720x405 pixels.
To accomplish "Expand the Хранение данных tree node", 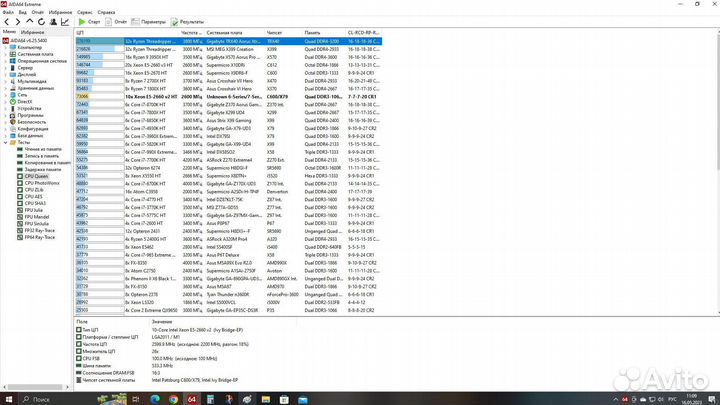I will click(x=6, y=88).
